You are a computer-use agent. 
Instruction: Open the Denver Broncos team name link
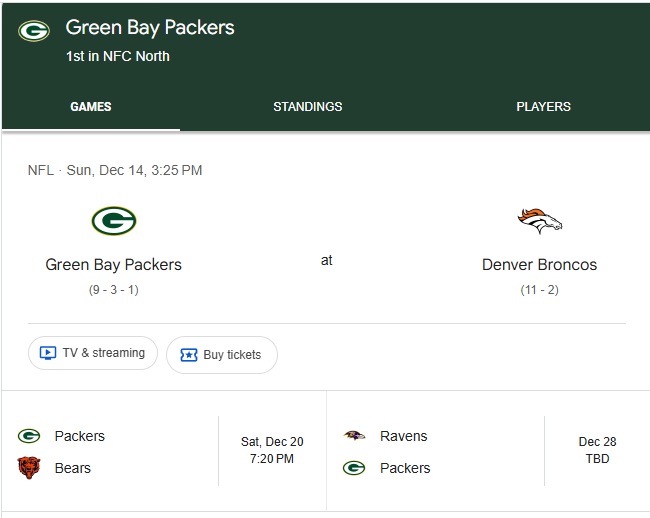[539, 265]
